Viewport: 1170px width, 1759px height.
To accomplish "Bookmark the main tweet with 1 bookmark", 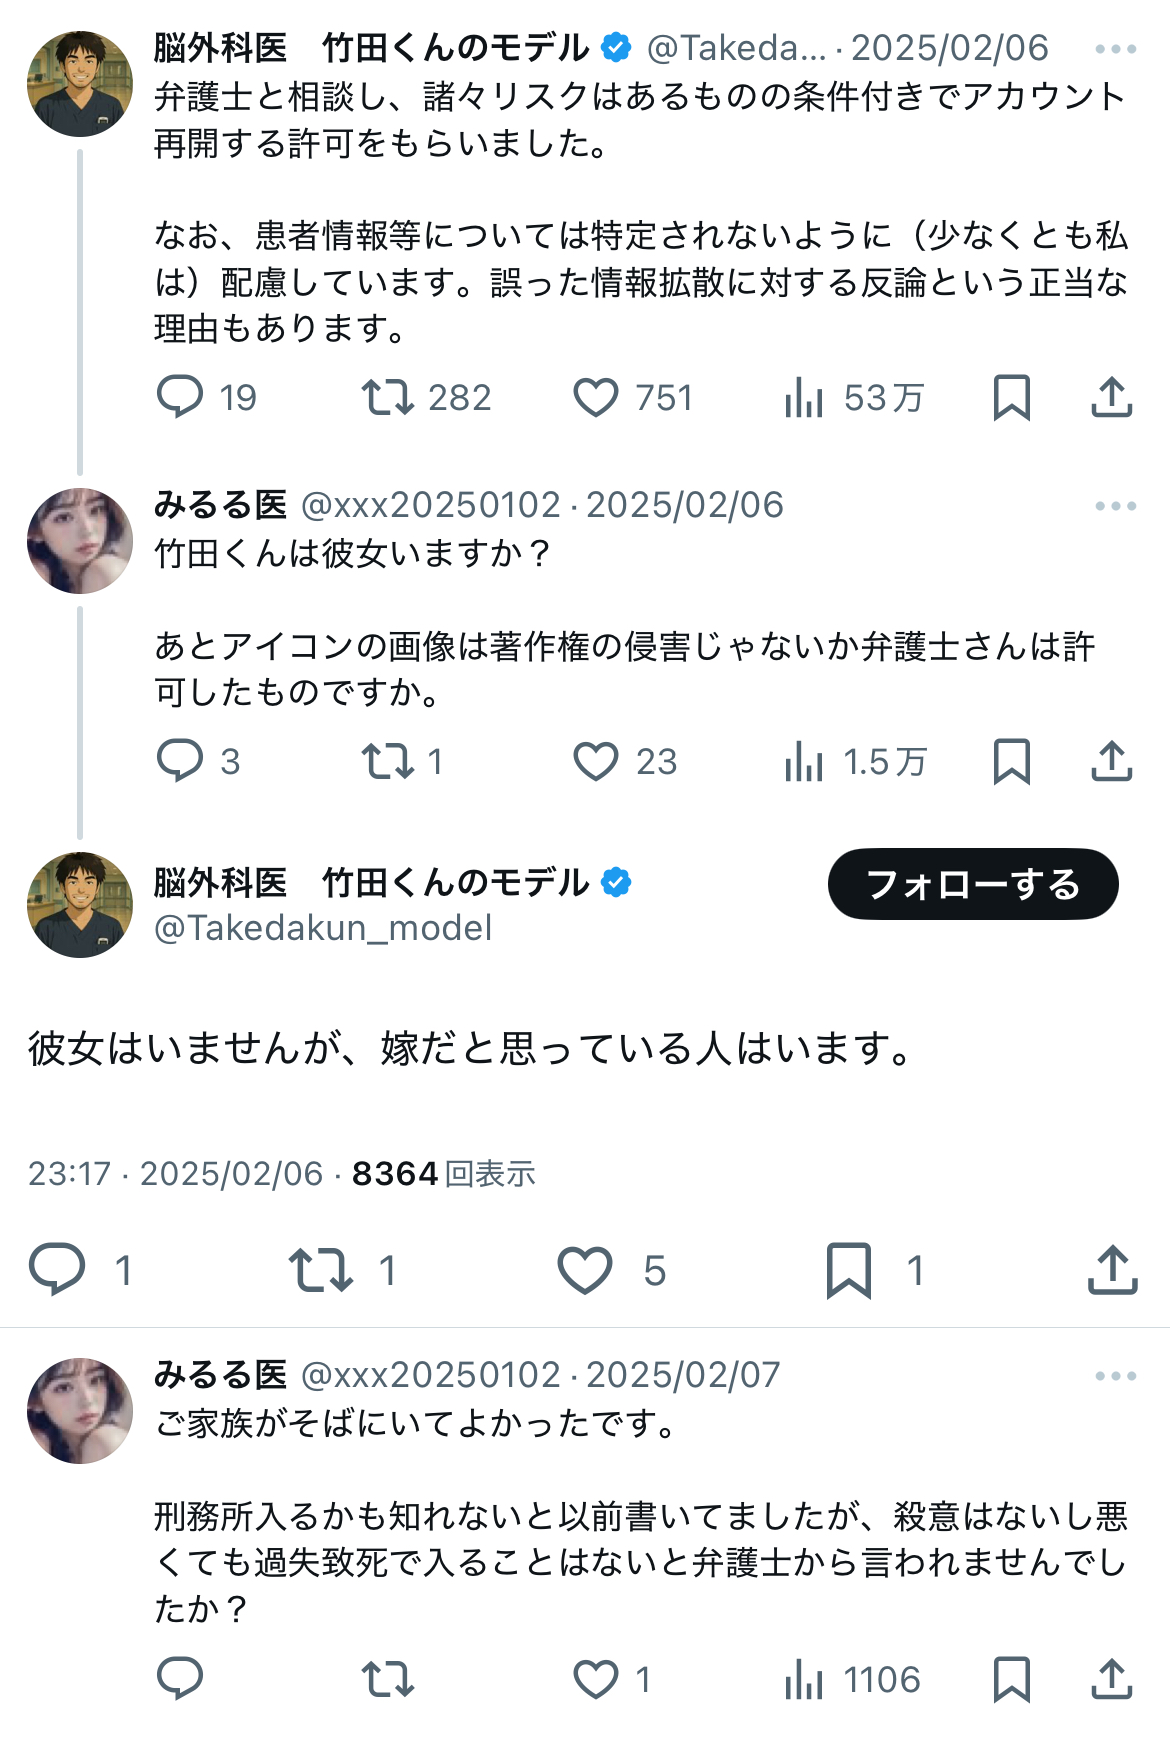I will 849,1270.
